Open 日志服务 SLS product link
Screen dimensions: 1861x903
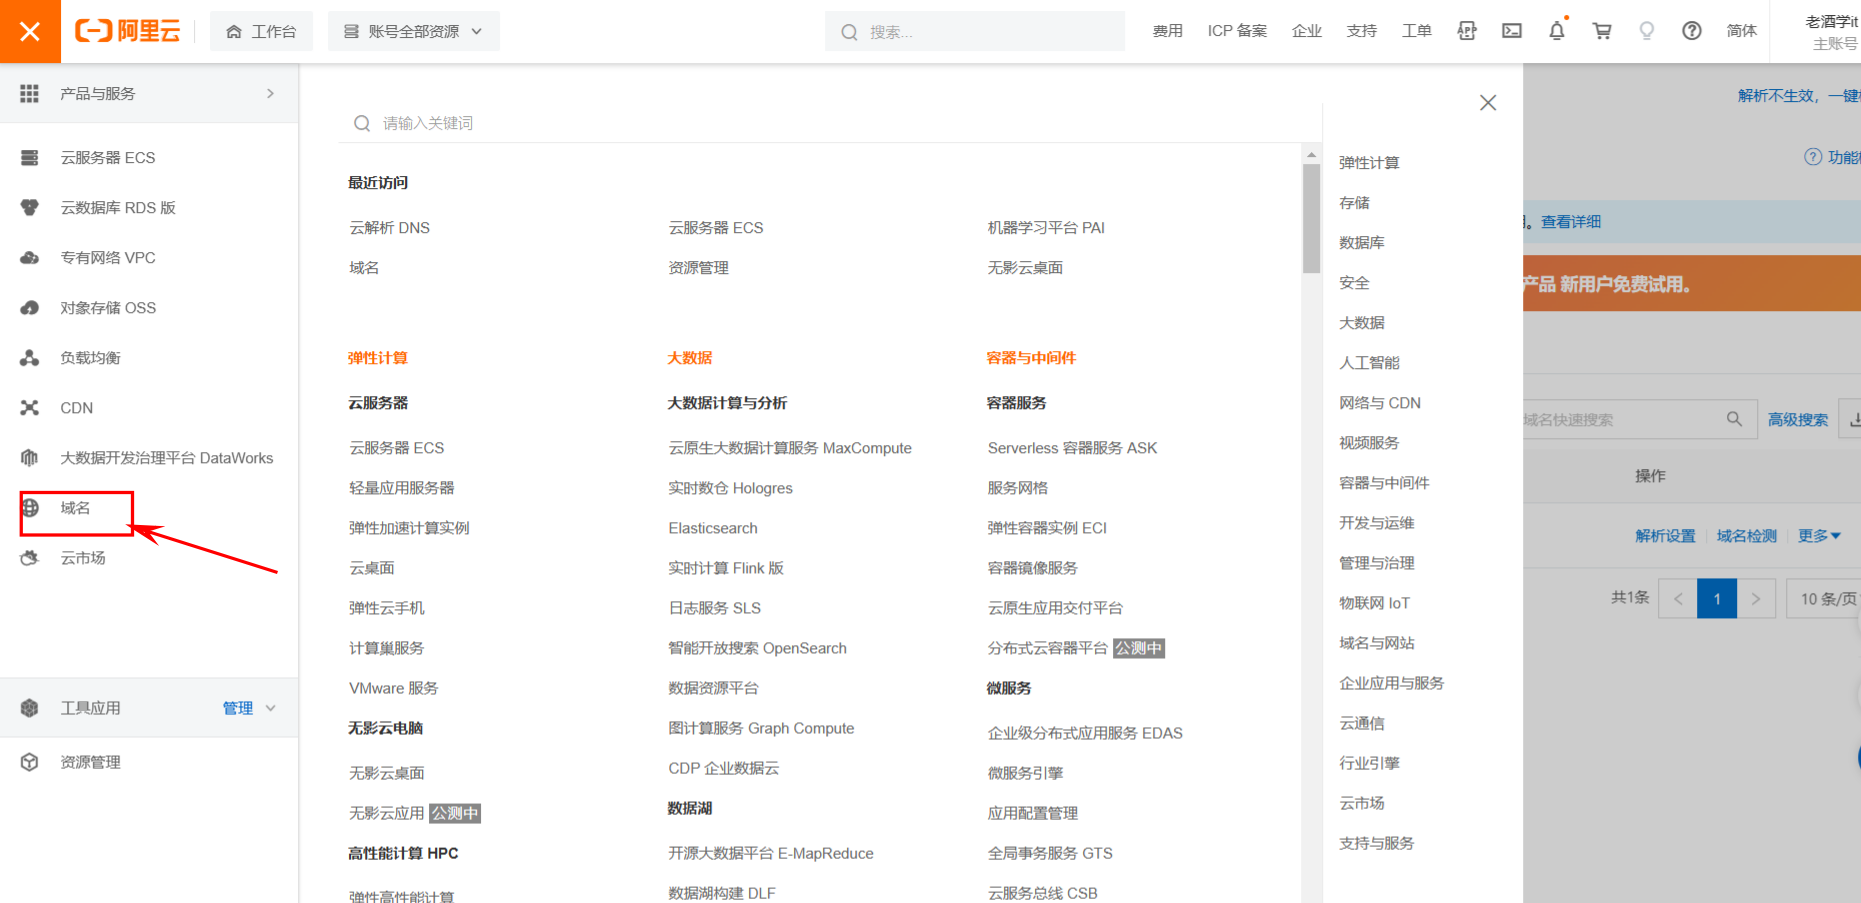[x=714, y=608]
